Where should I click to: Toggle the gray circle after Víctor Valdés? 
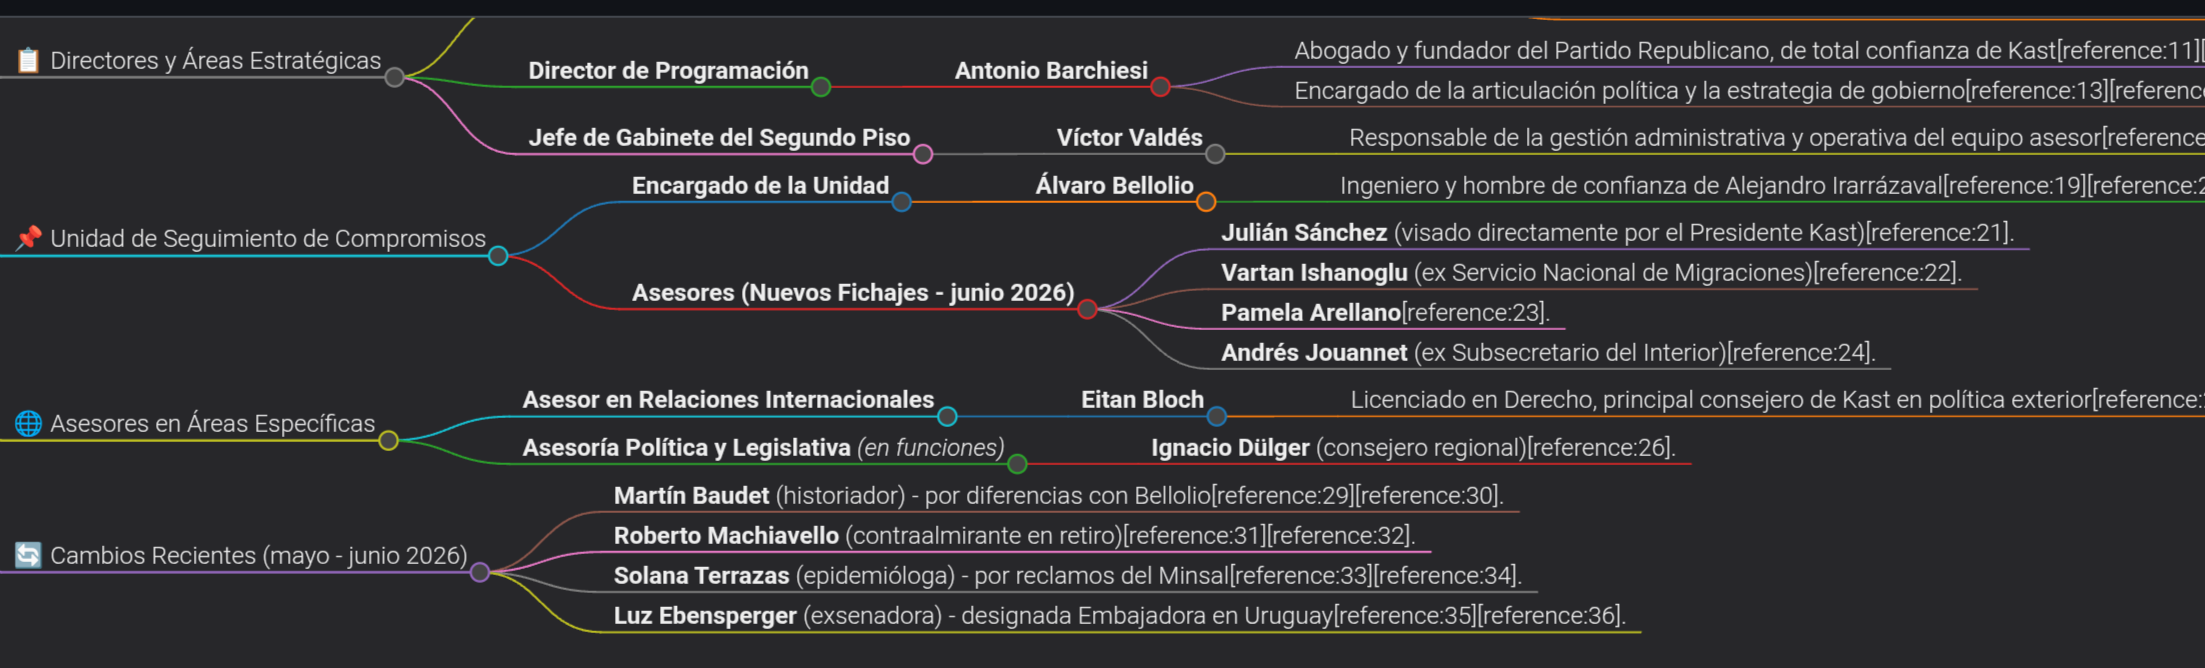point(1215,154)
